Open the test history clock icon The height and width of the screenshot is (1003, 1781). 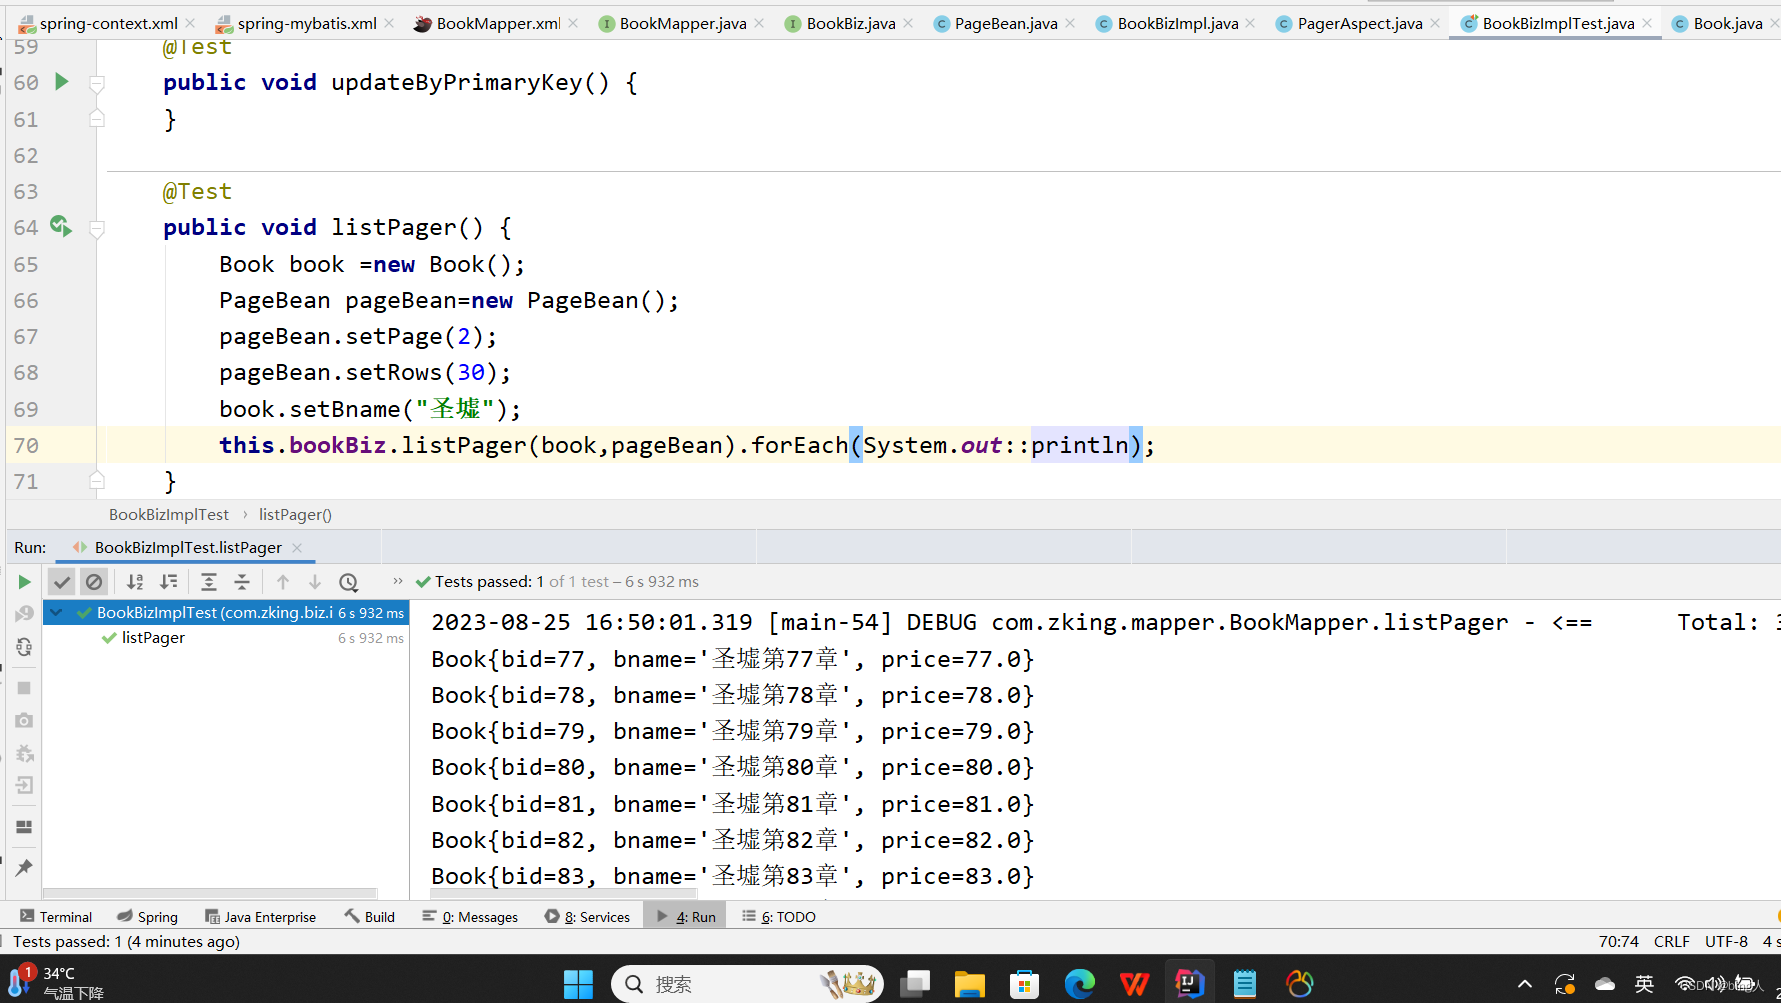click(x=348, y=582)
